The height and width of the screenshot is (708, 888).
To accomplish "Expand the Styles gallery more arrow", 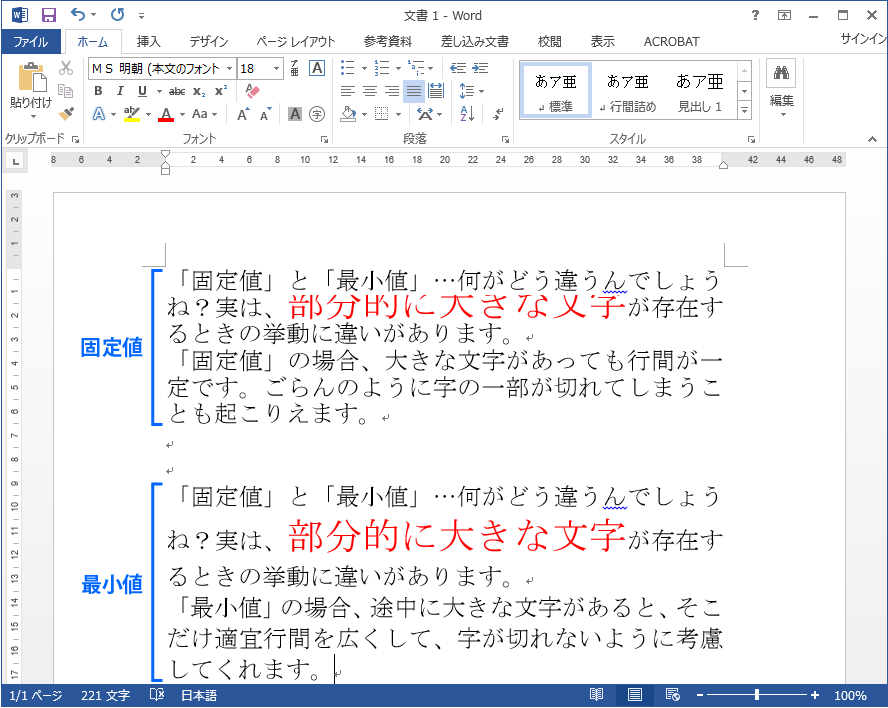I will [744, 108].
